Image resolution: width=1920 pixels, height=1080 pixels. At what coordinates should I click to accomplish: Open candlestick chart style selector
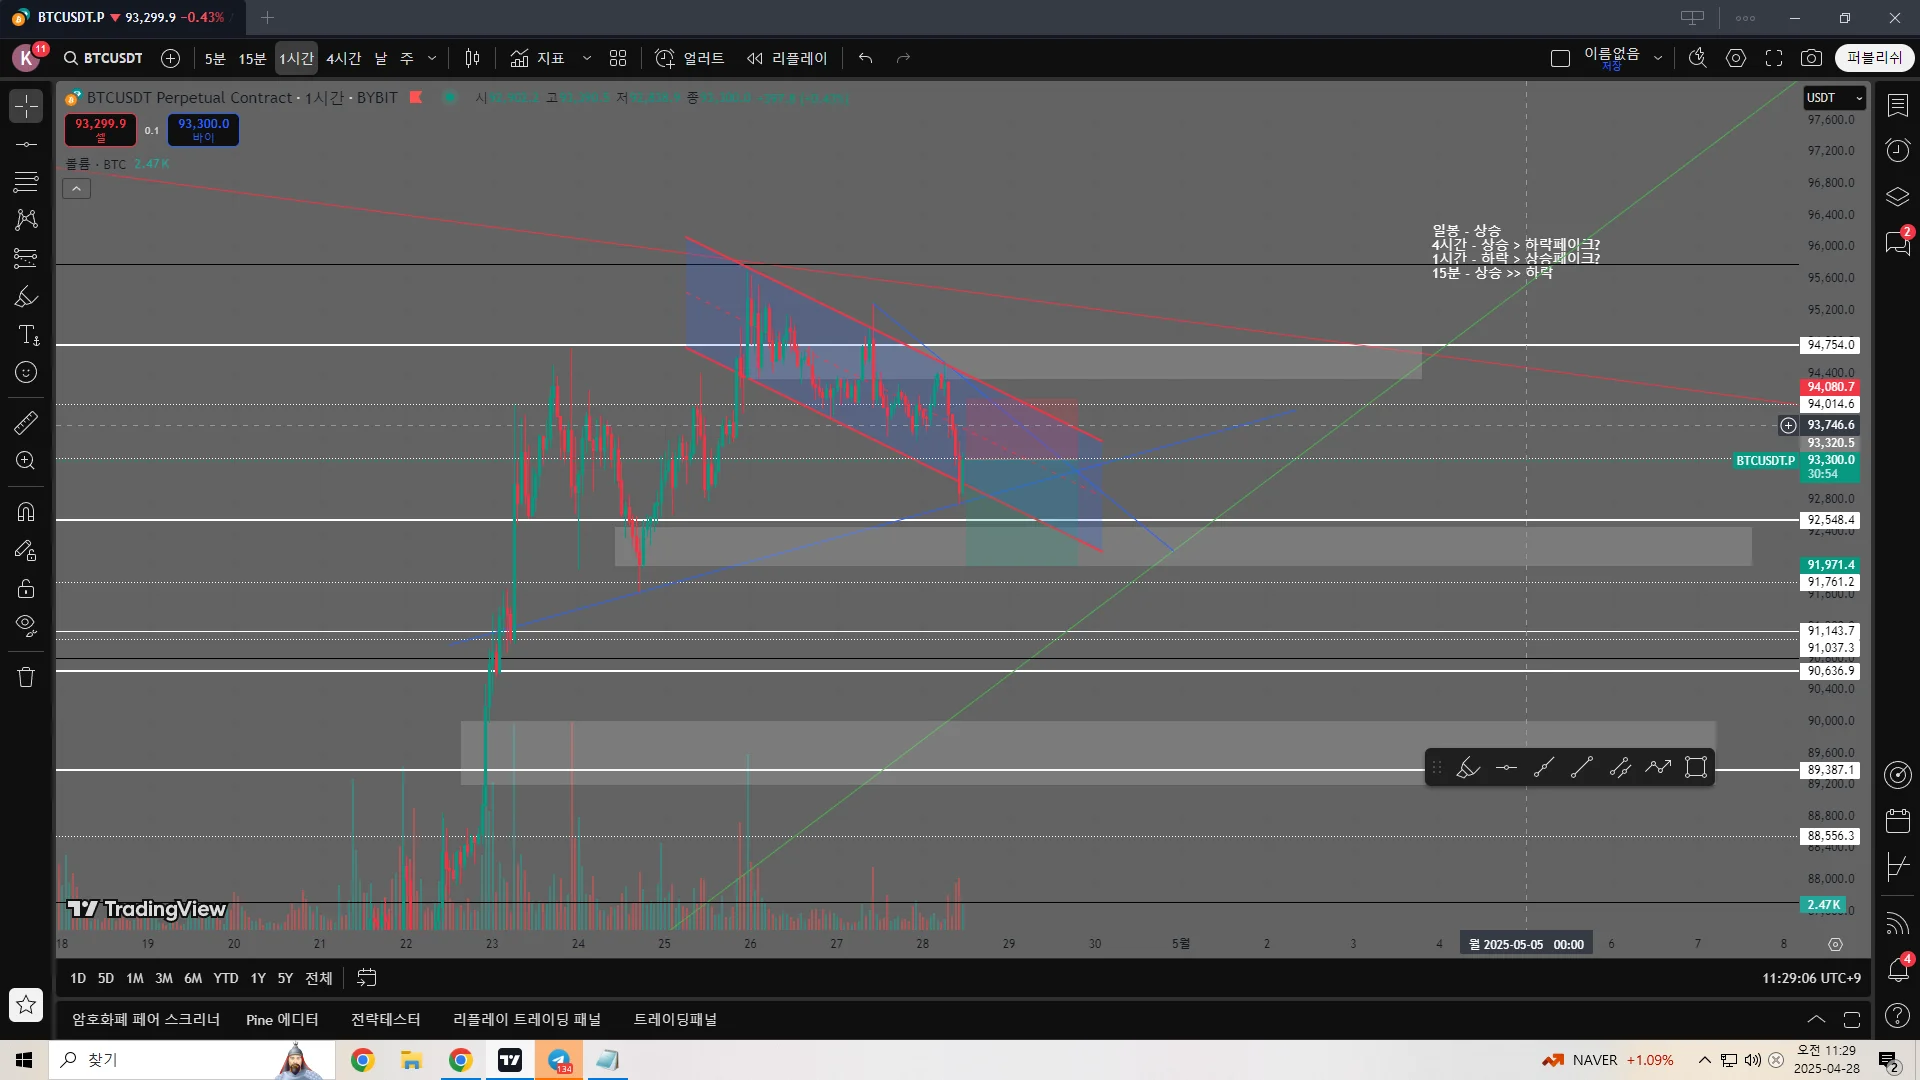pyautogui.click(x=472, y=58)
